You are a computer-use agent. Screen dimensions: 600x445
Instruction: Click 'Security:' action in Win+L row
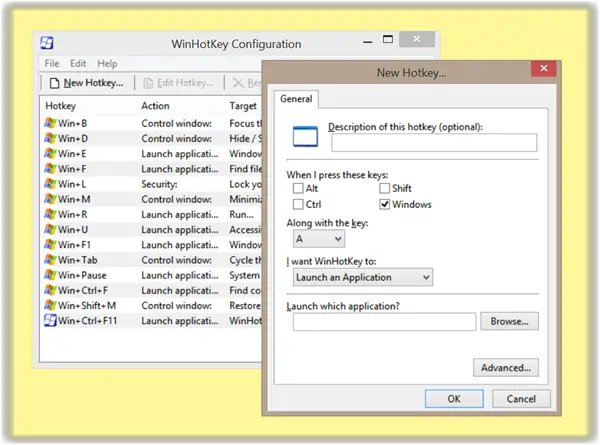pyautogui.click(x=159, y=184)
